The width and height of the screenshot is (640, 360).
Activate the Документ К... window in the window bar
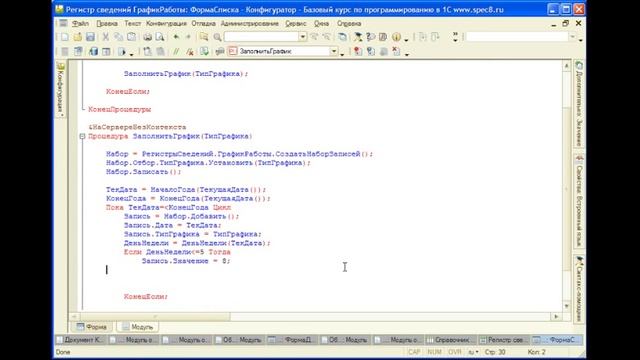pos(81,340)
